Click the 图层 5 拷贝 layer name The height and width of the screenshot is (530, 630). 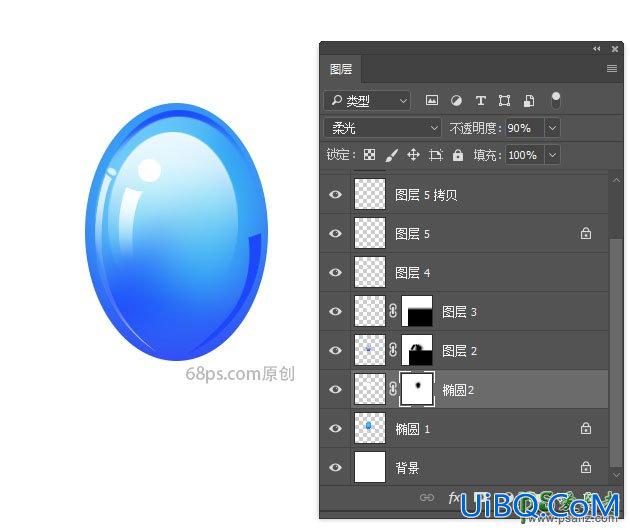pyautogui.click(x=426, y=195)
